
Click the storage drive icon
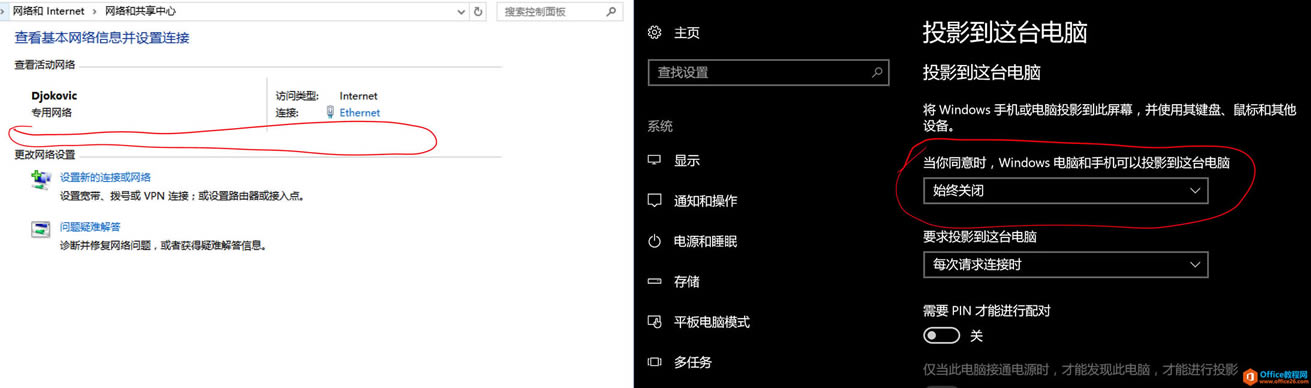point(655,281)
